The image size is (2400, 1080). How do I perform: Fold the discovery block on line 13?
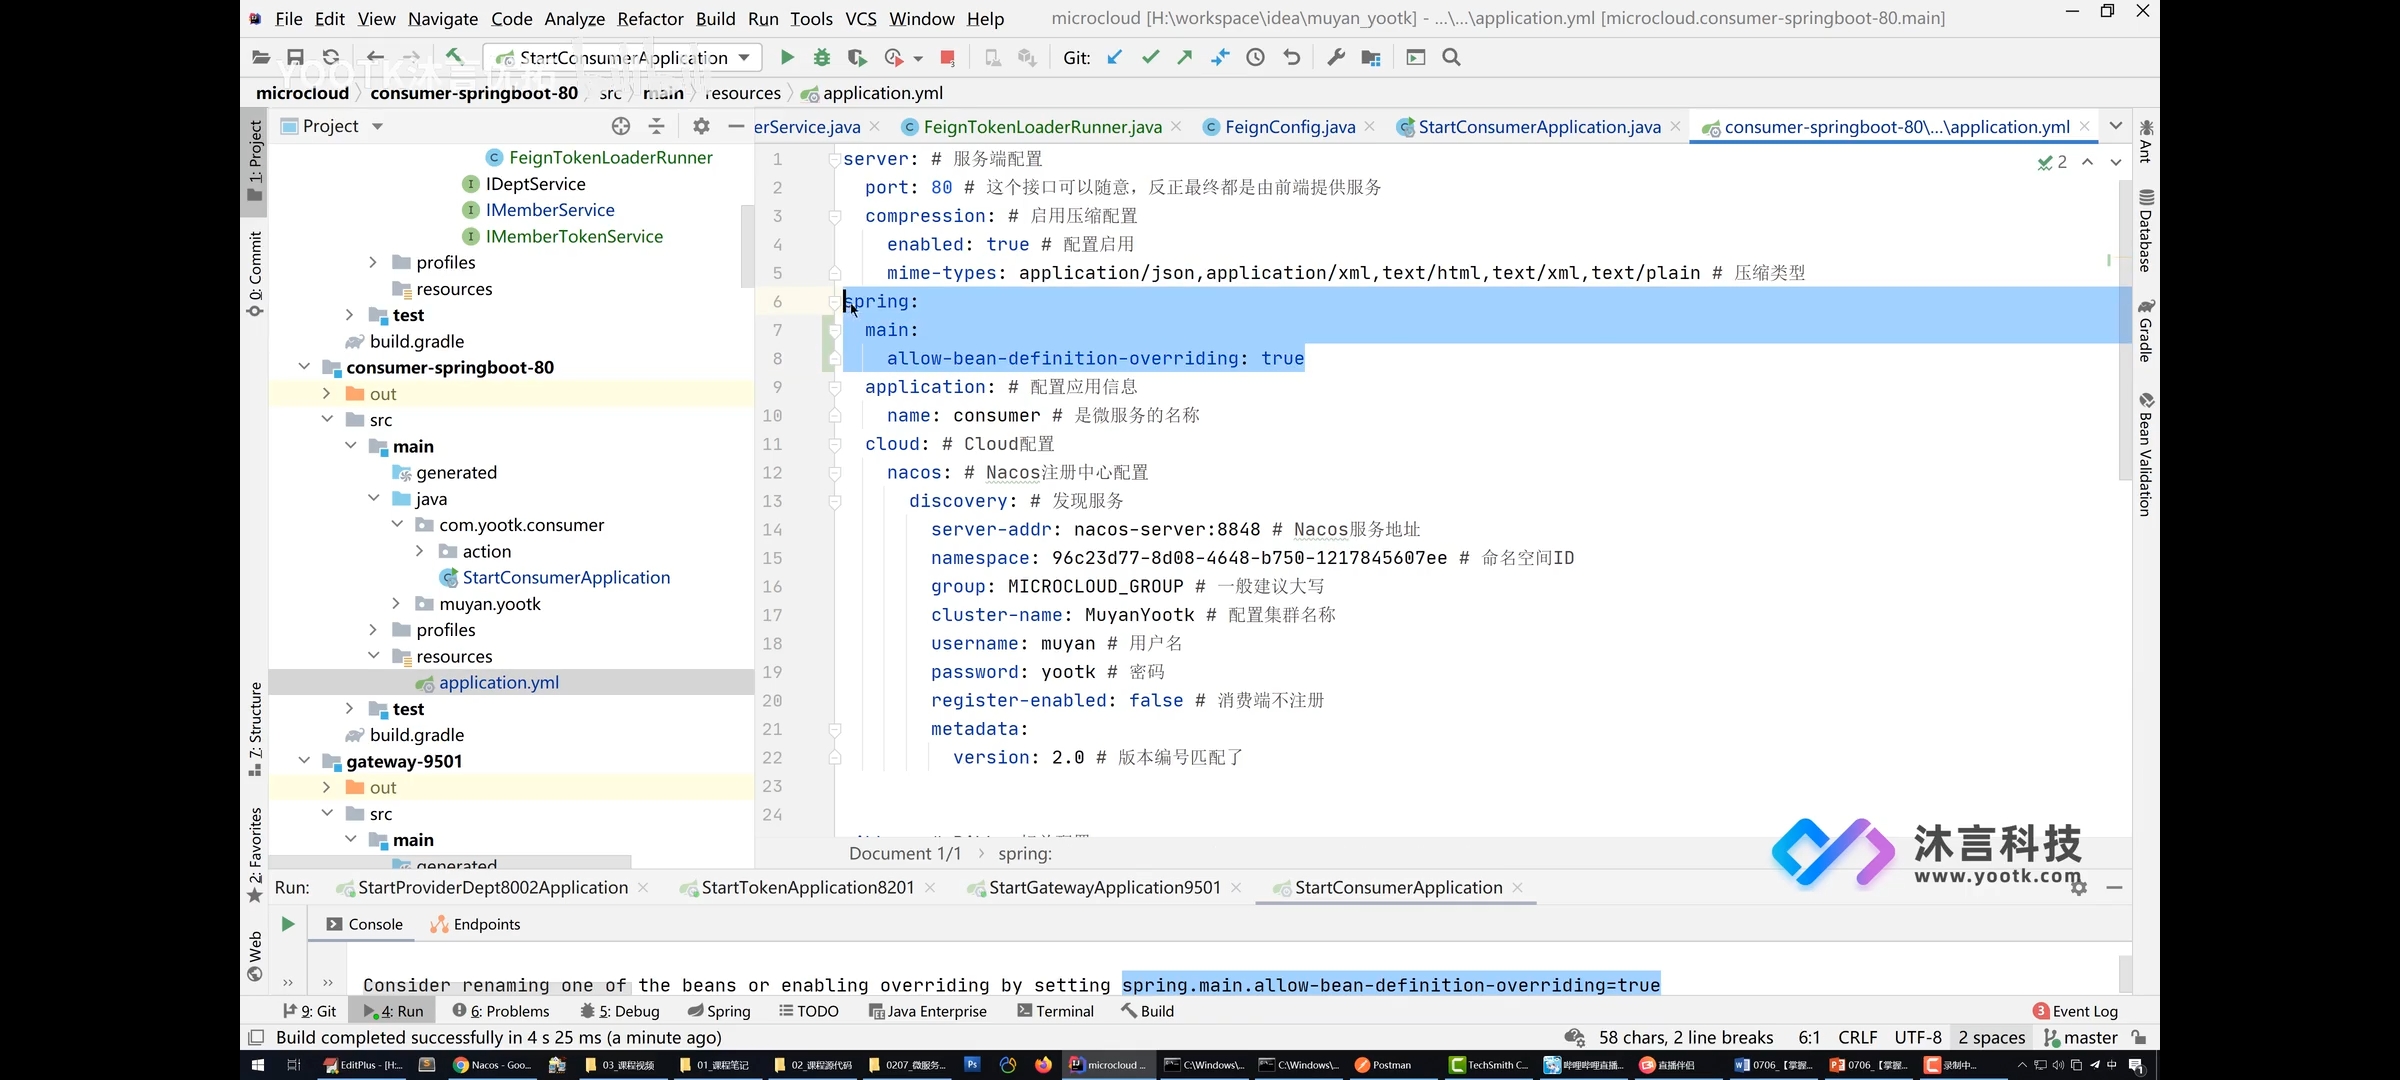834,501
